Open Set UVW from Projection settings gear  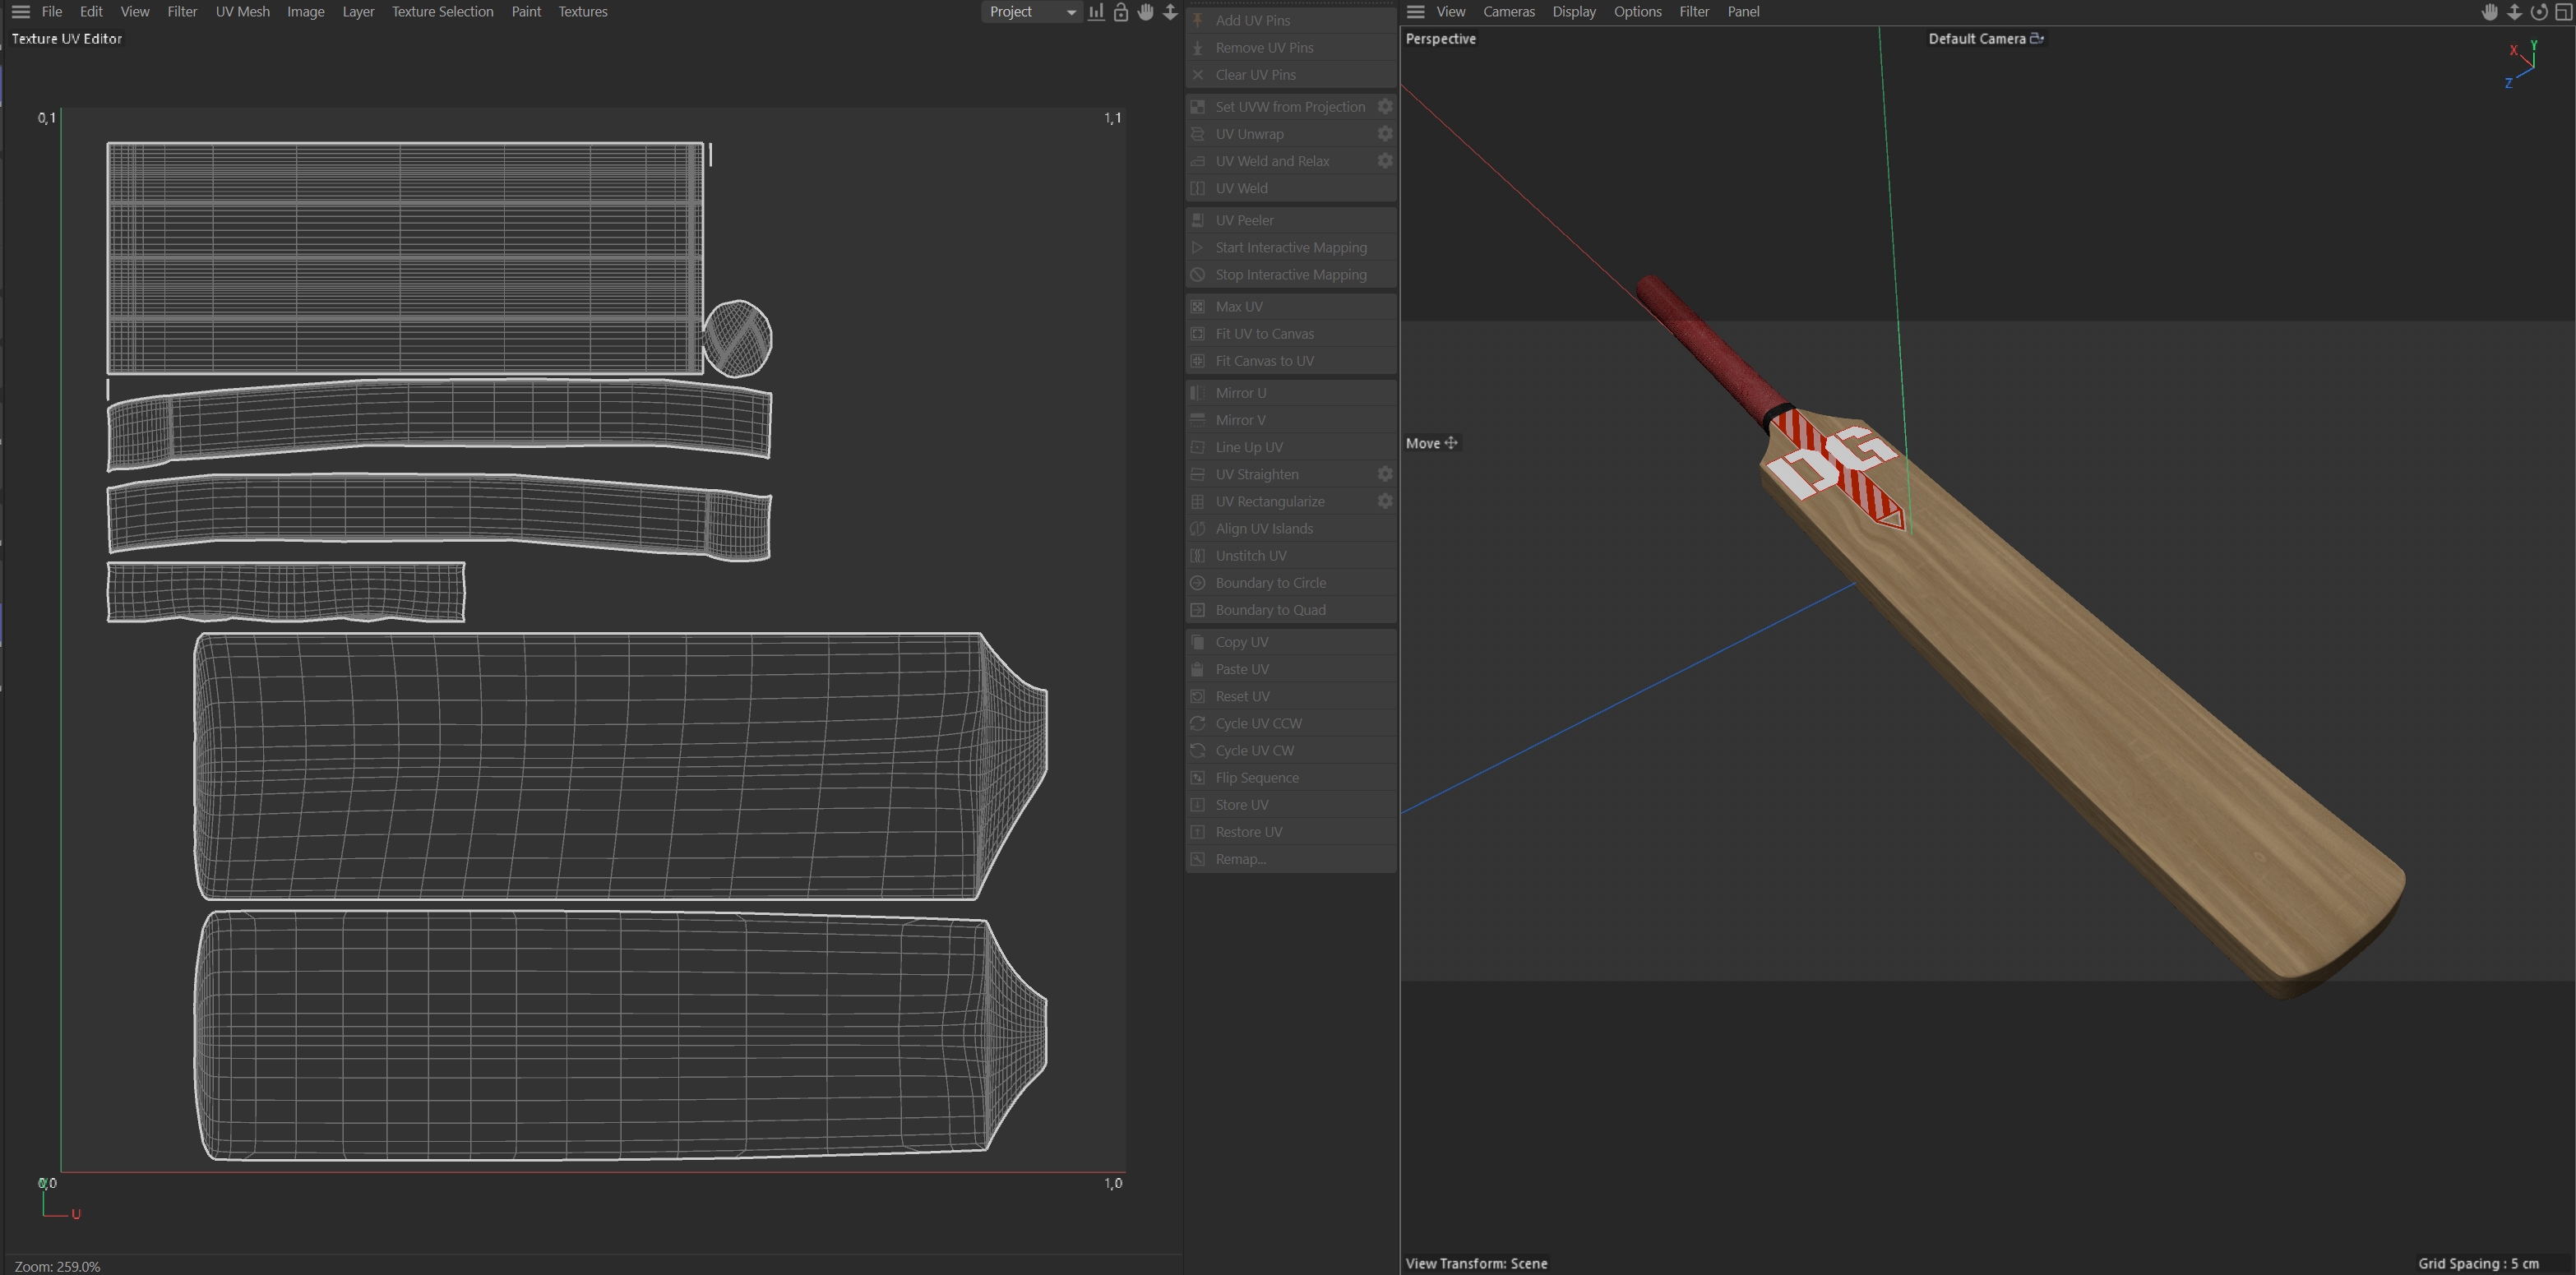click(1385, 106)
